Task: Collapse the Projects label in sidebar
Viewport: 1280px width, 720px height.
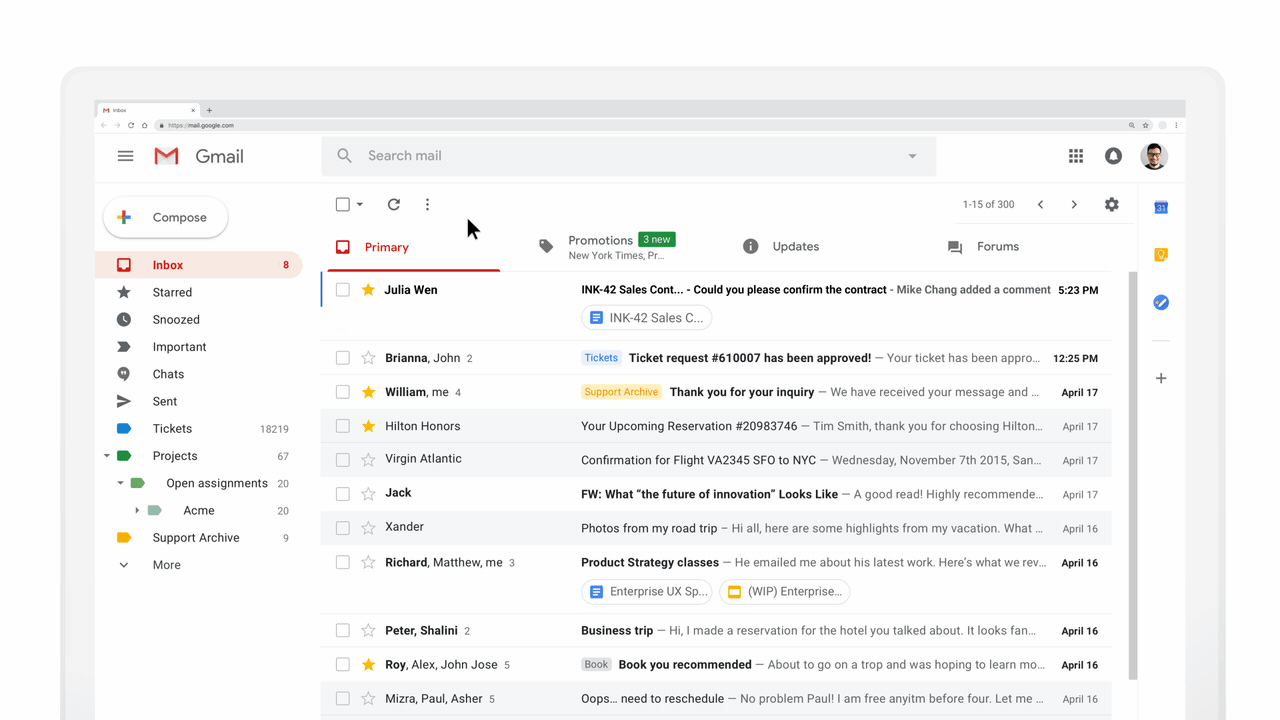Action: tap(107, 456)
